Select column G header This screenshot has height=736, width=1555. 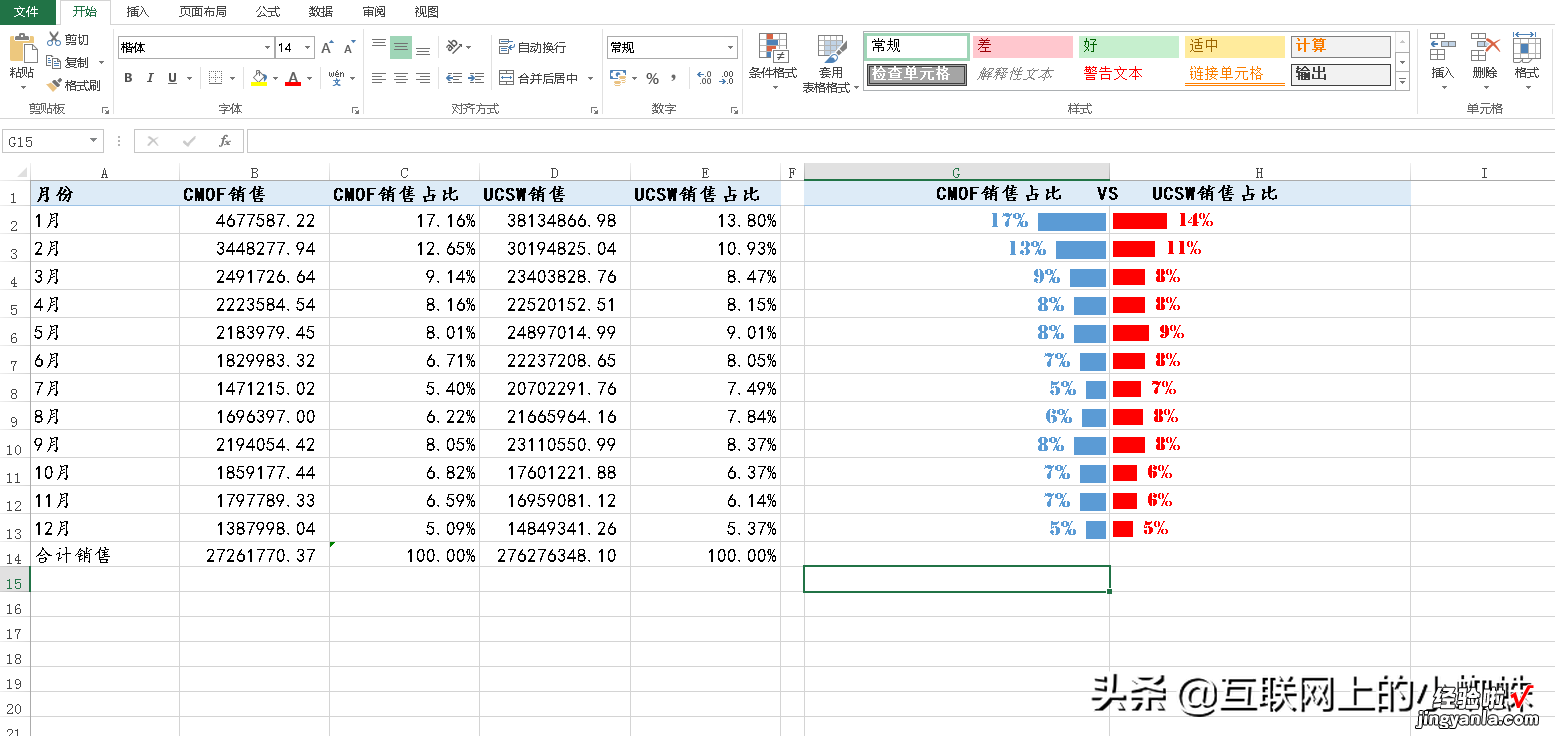[x=957, y=173]
